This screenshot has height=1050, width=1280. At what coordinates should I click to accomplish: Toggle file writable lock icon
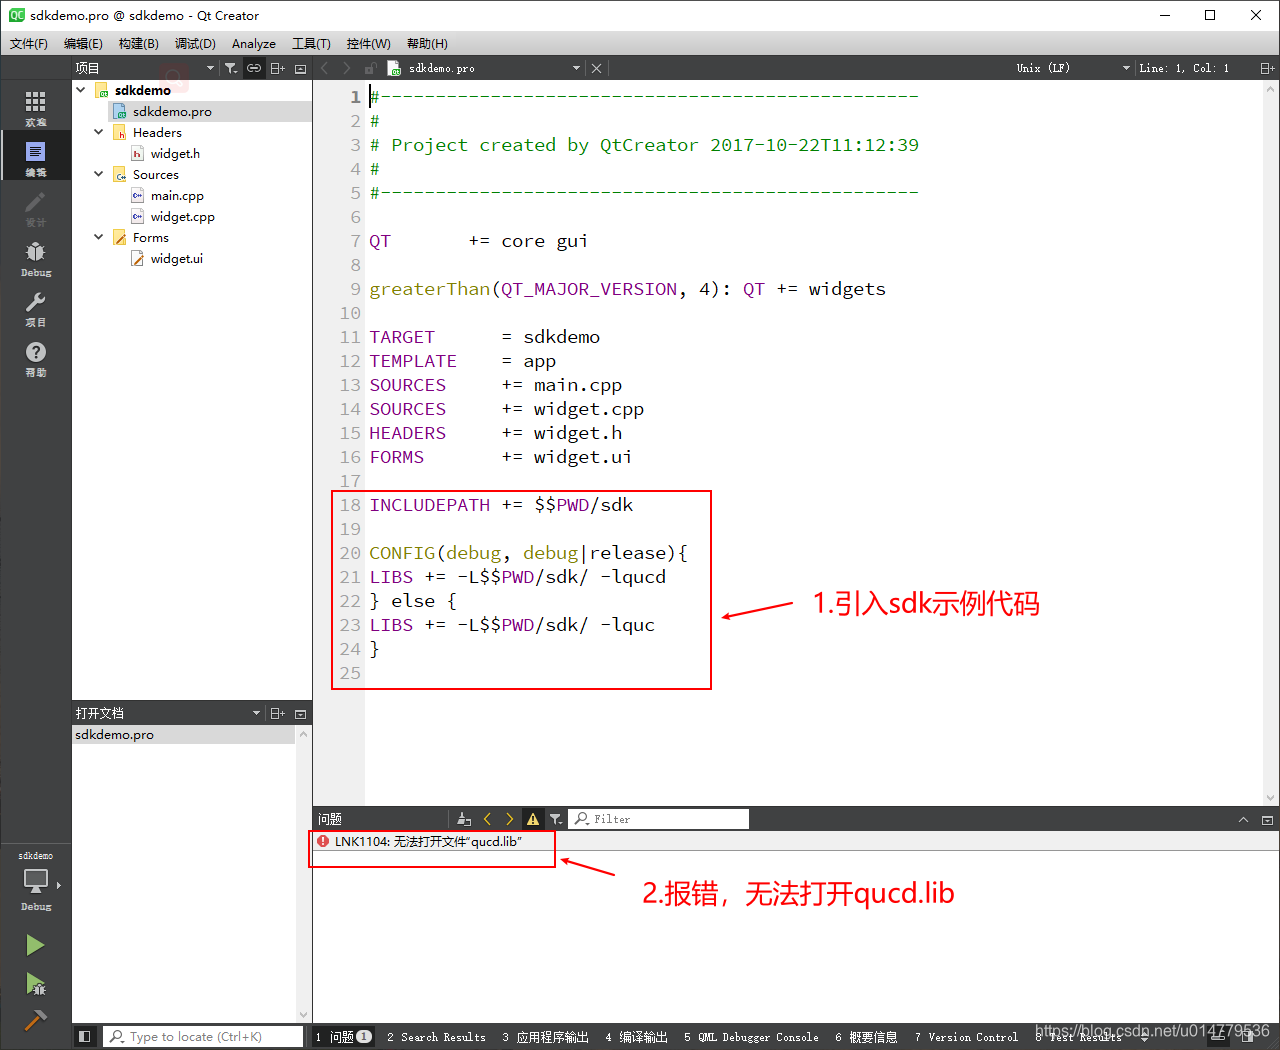[x=370, y=68]
